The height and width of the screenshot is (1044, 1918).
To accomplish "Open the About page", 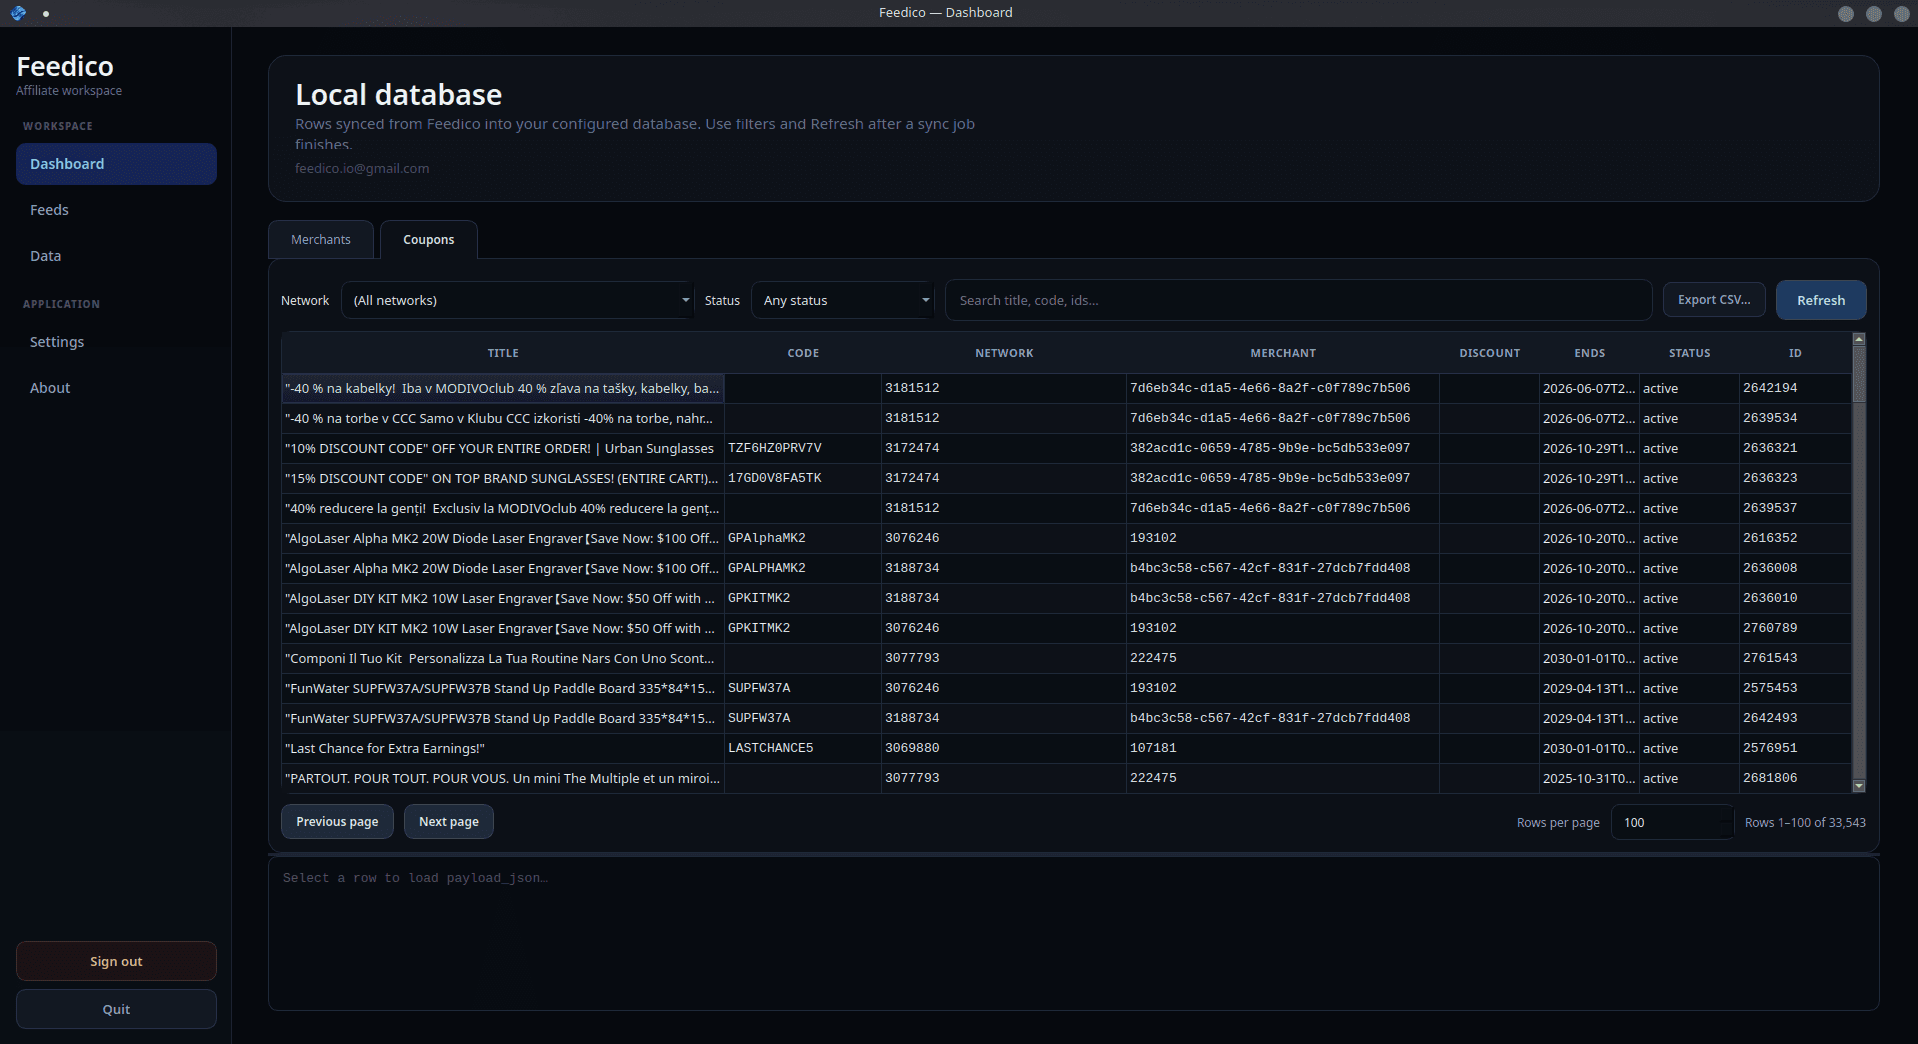I will pos(116,388).
